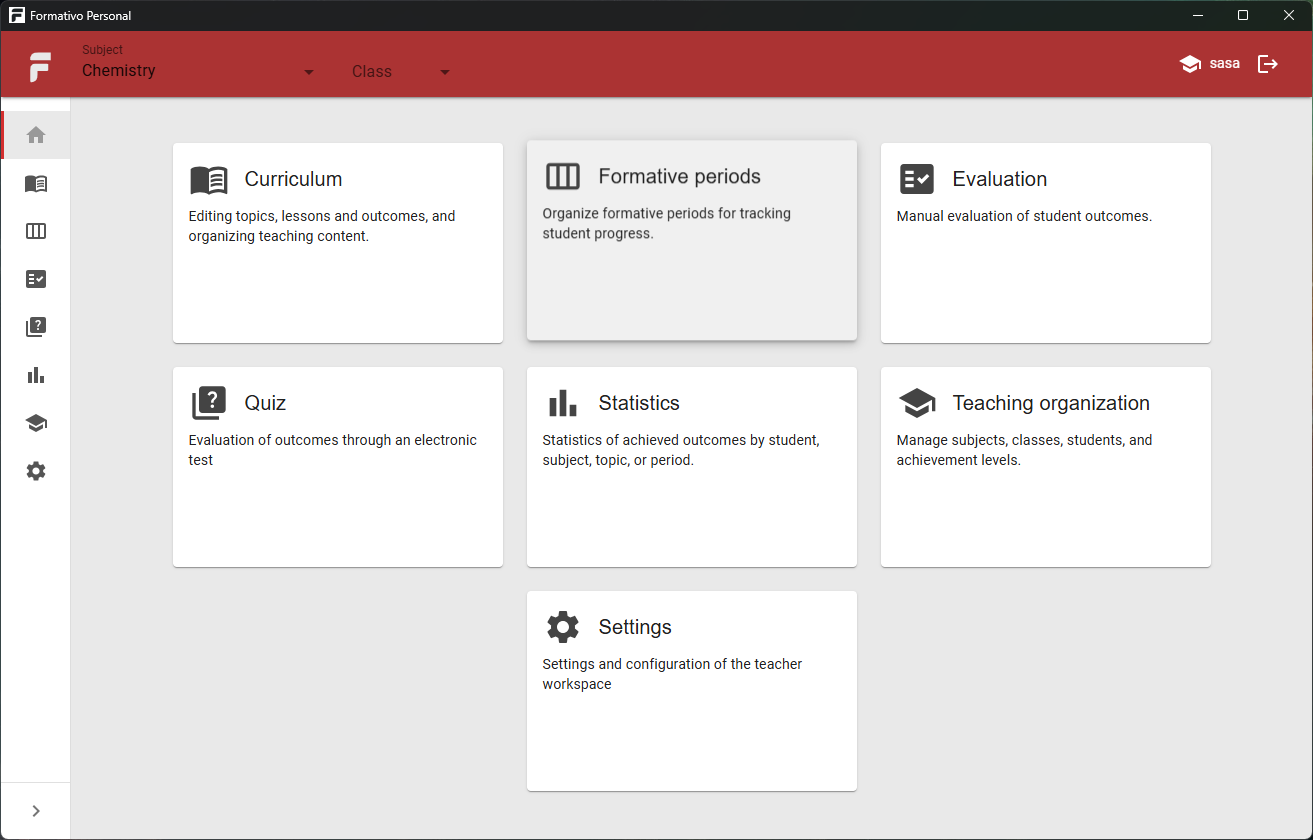Click the Statistics card title

tap(639, 403)
